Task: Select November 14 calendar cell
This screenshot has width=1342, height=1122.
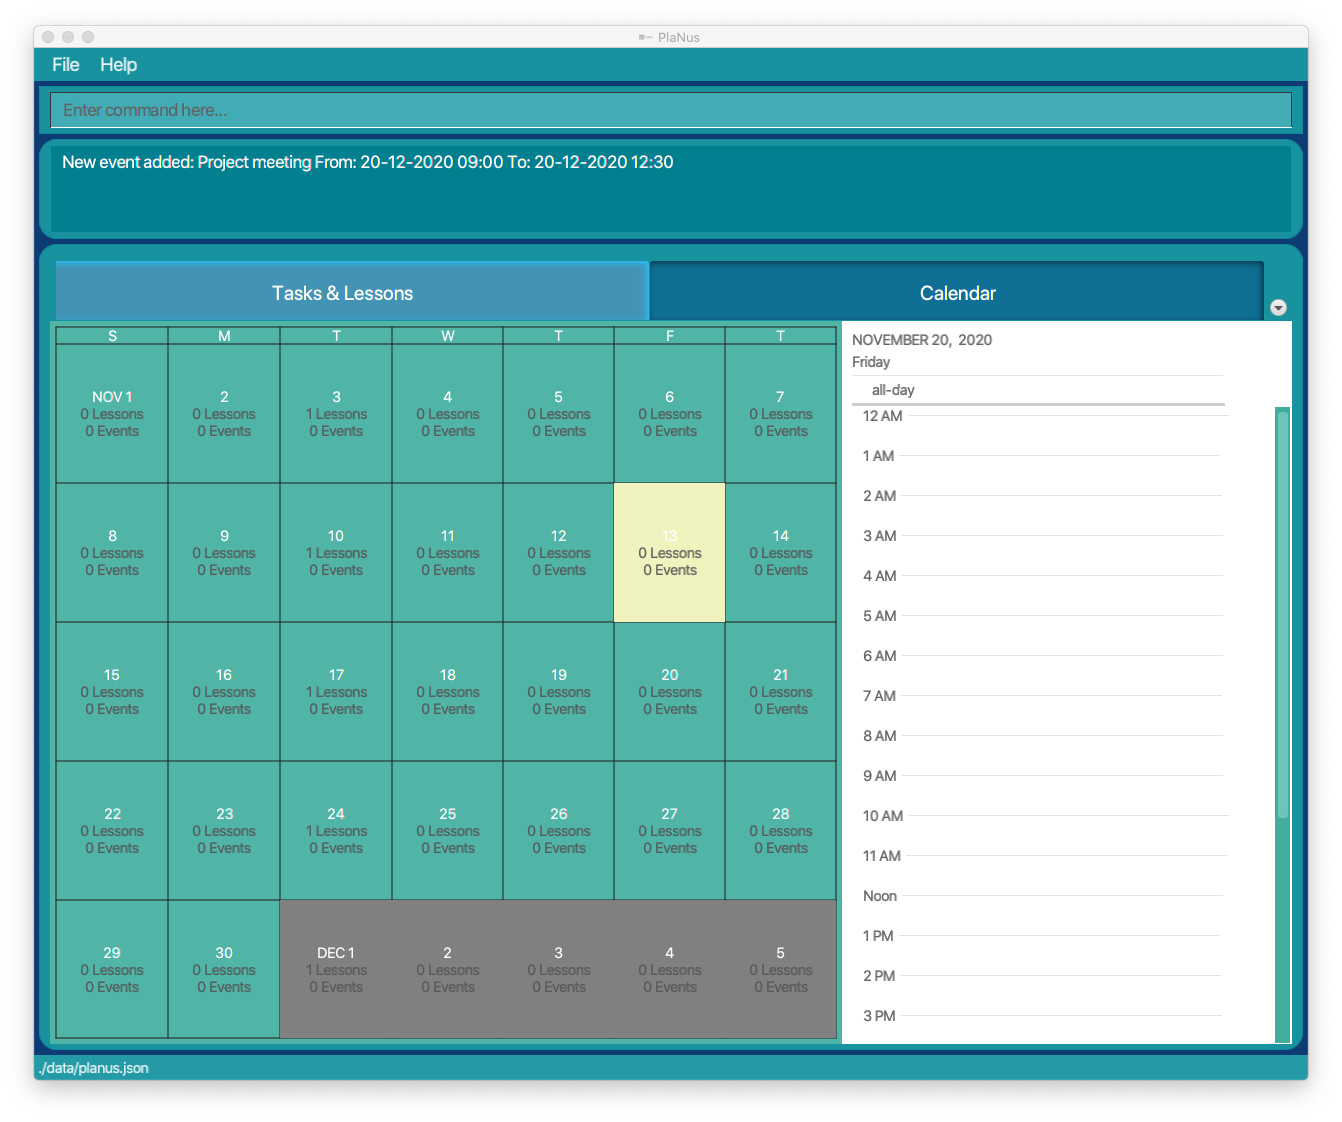Action: coord(780,553)
